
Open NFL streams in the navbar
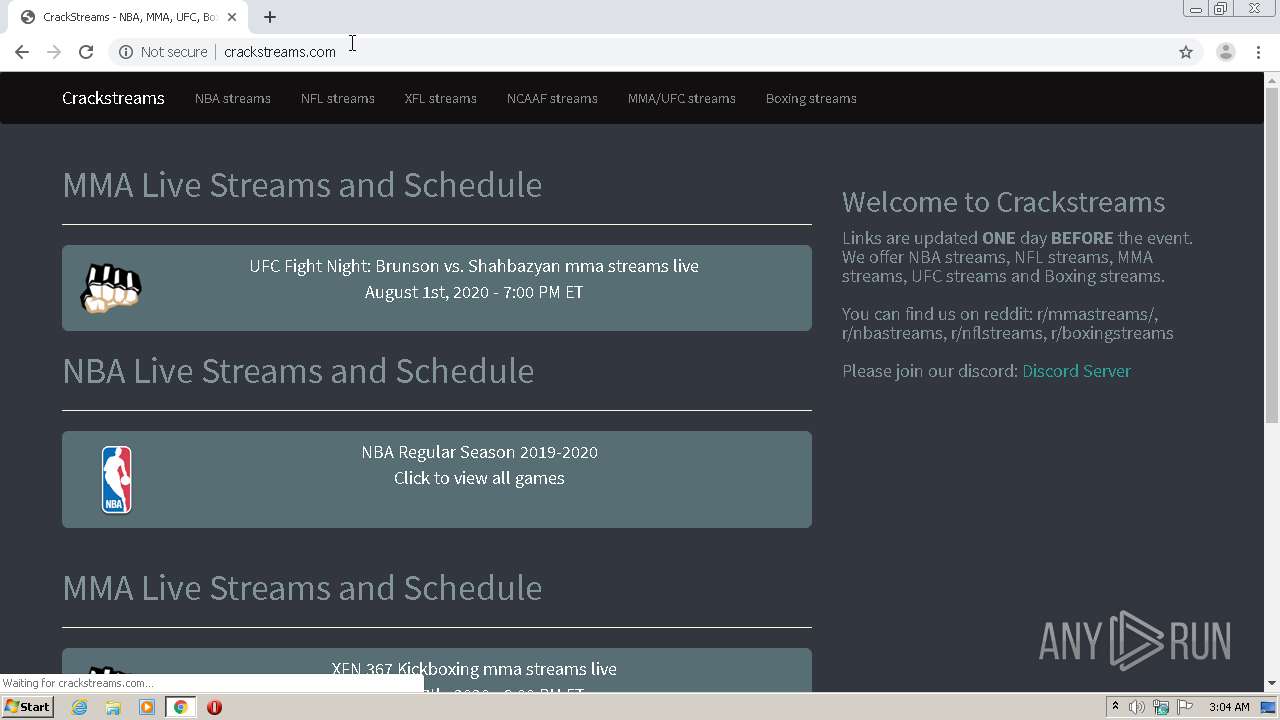[x=338, y=98]
